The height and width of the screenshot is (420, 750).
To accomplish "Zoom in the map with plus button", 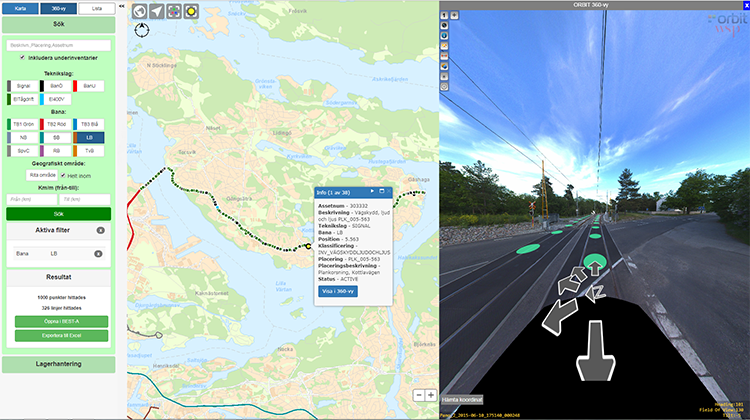I will pyautogui.click(x=430, y=395).
